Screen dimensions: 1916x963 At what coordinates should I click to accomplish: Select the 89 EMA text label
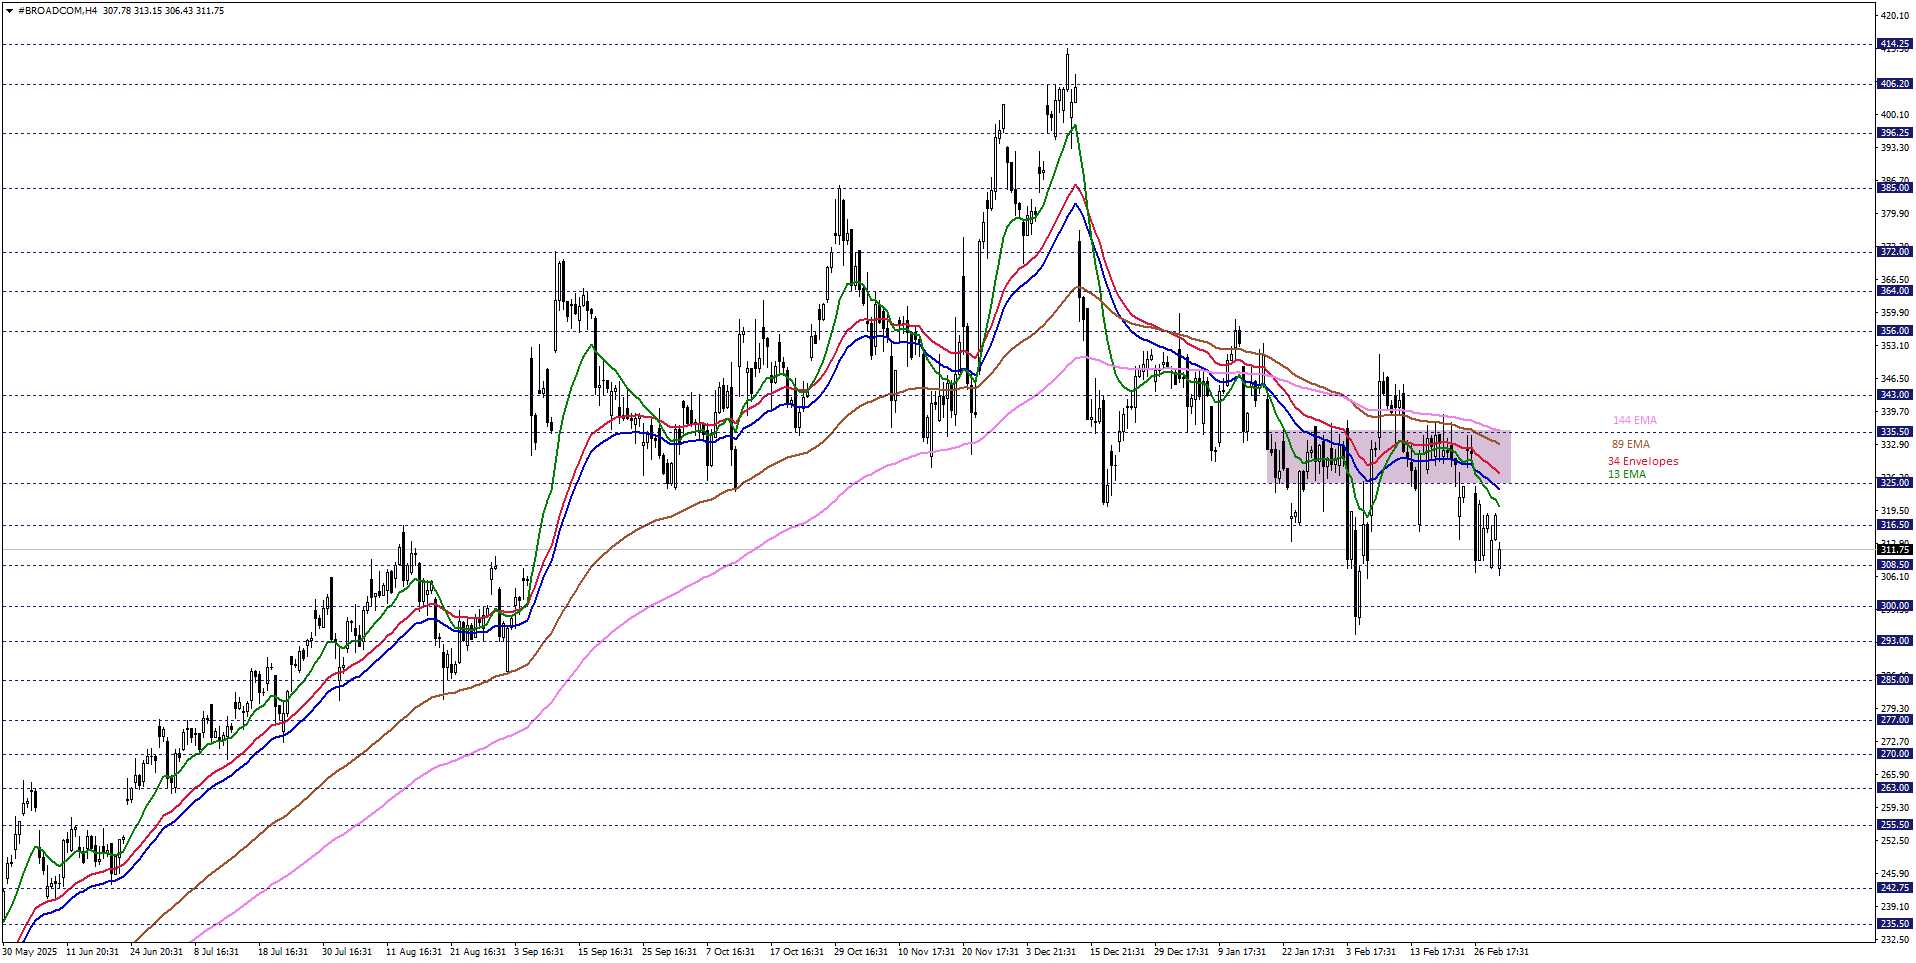[1630, 444]
